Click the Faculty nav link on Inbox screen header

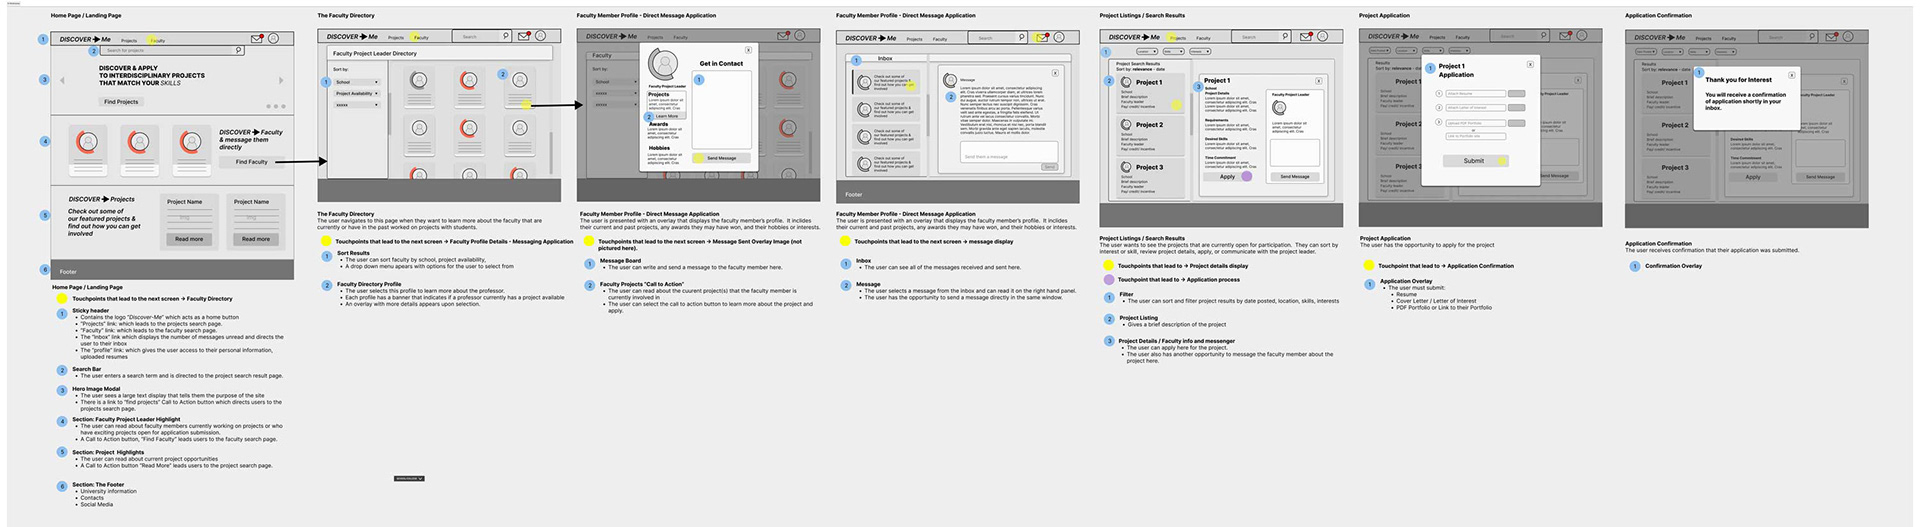(x=940, y=39)
